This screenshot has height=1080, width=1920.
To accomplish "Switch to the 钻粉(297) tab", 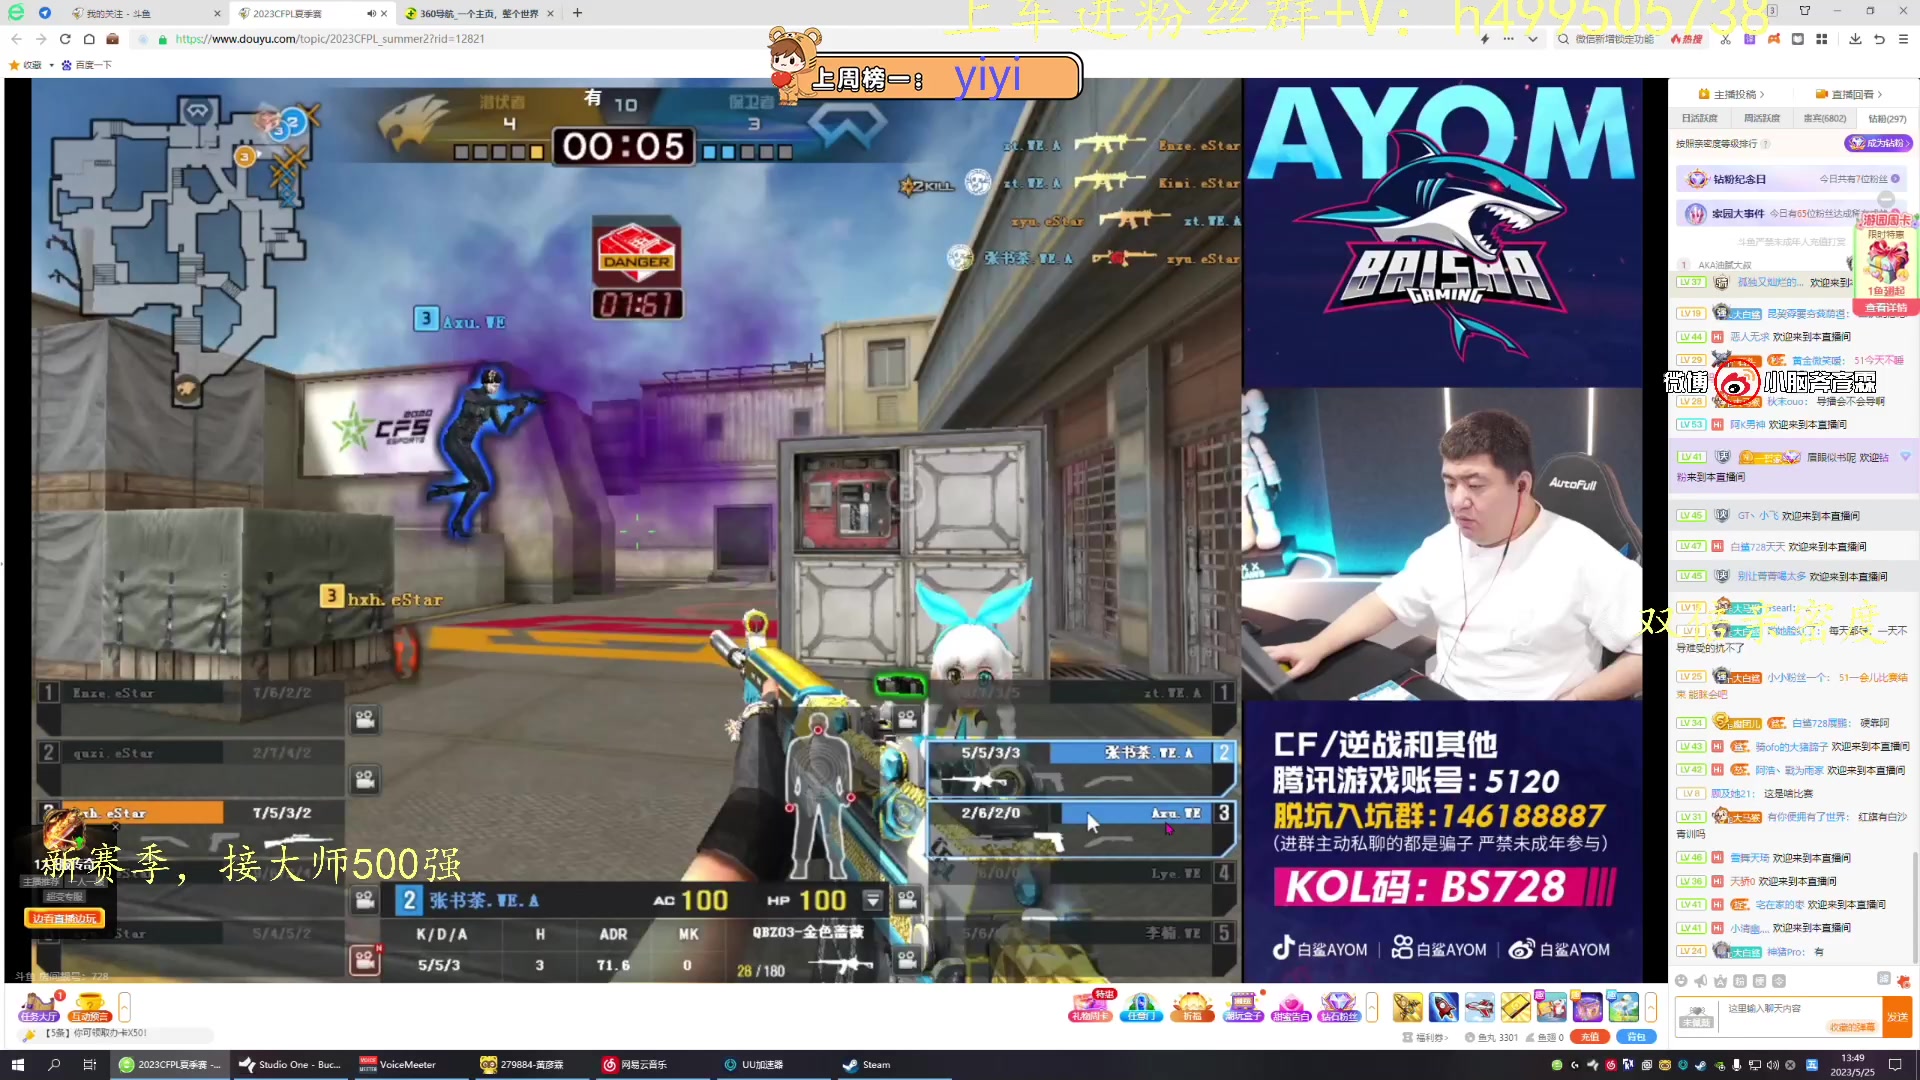I will tap(1887, 118).
